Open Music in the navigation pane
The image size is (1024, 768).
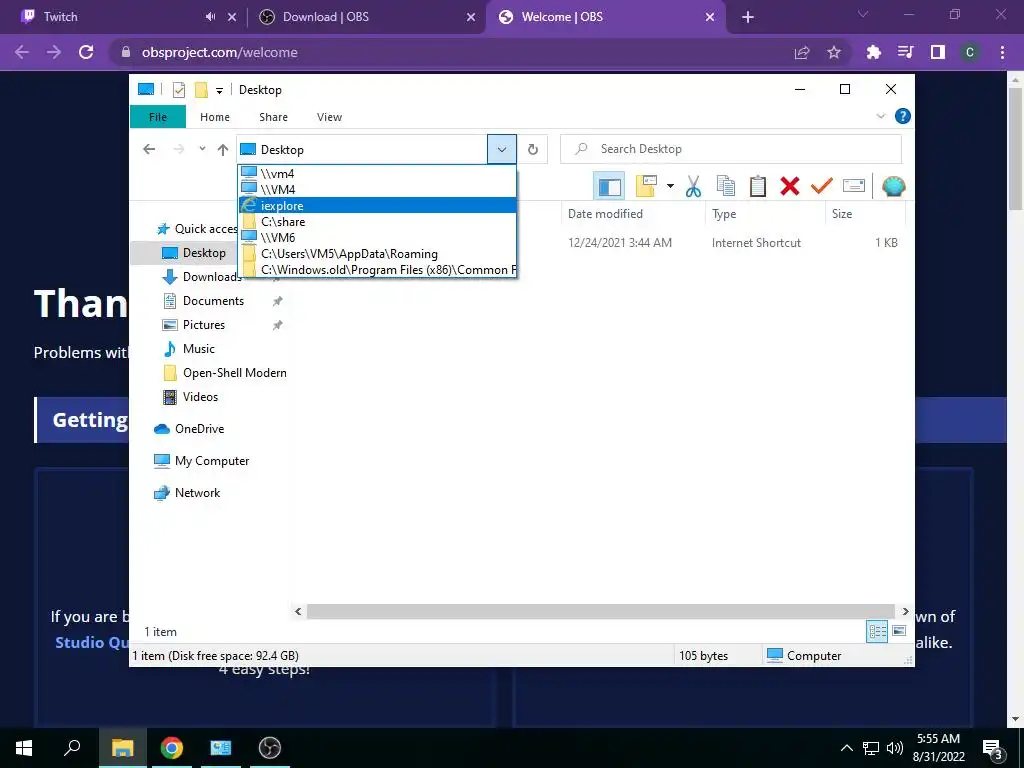tap(189, 349)
